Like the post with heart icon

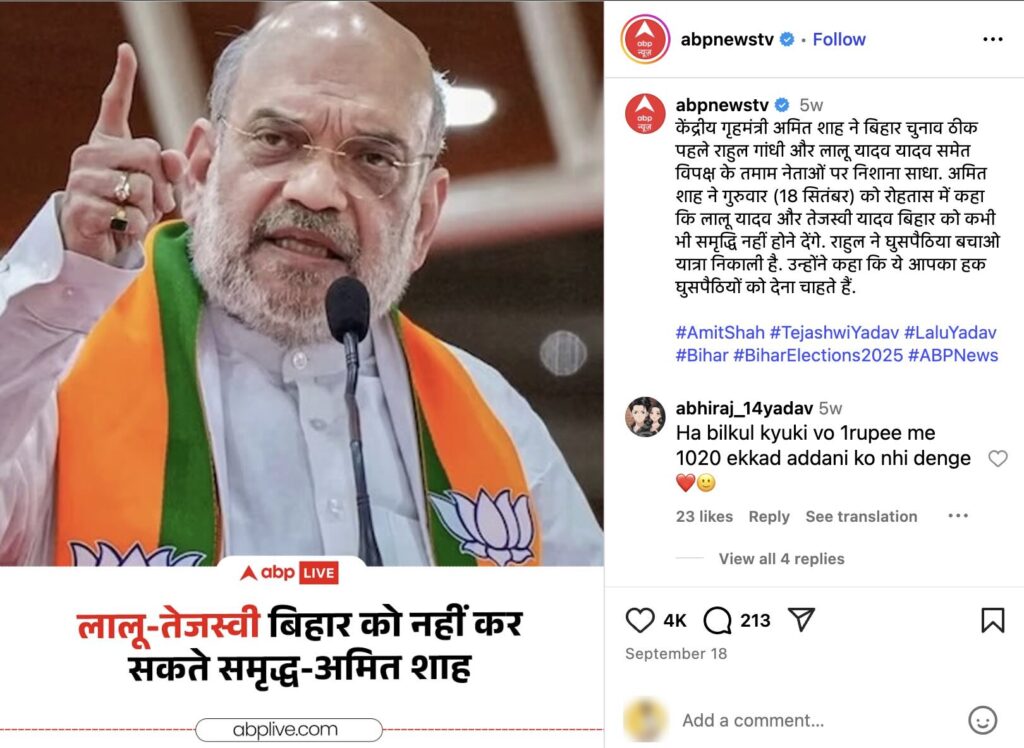[639, 620]
